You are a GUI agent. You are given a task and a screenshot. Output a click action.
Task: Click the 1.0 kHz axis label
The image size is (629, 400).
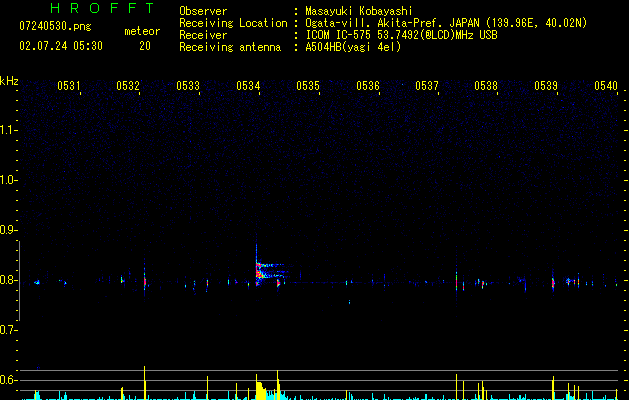tap(8, 180)
